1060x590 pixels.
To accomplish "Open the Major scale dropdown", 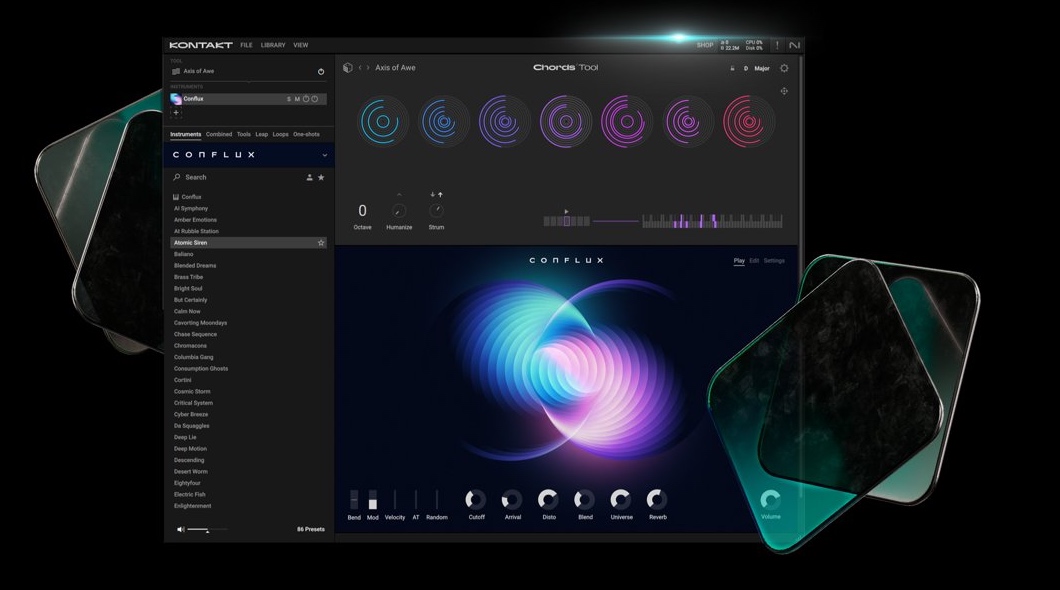I will pos(762,68).
